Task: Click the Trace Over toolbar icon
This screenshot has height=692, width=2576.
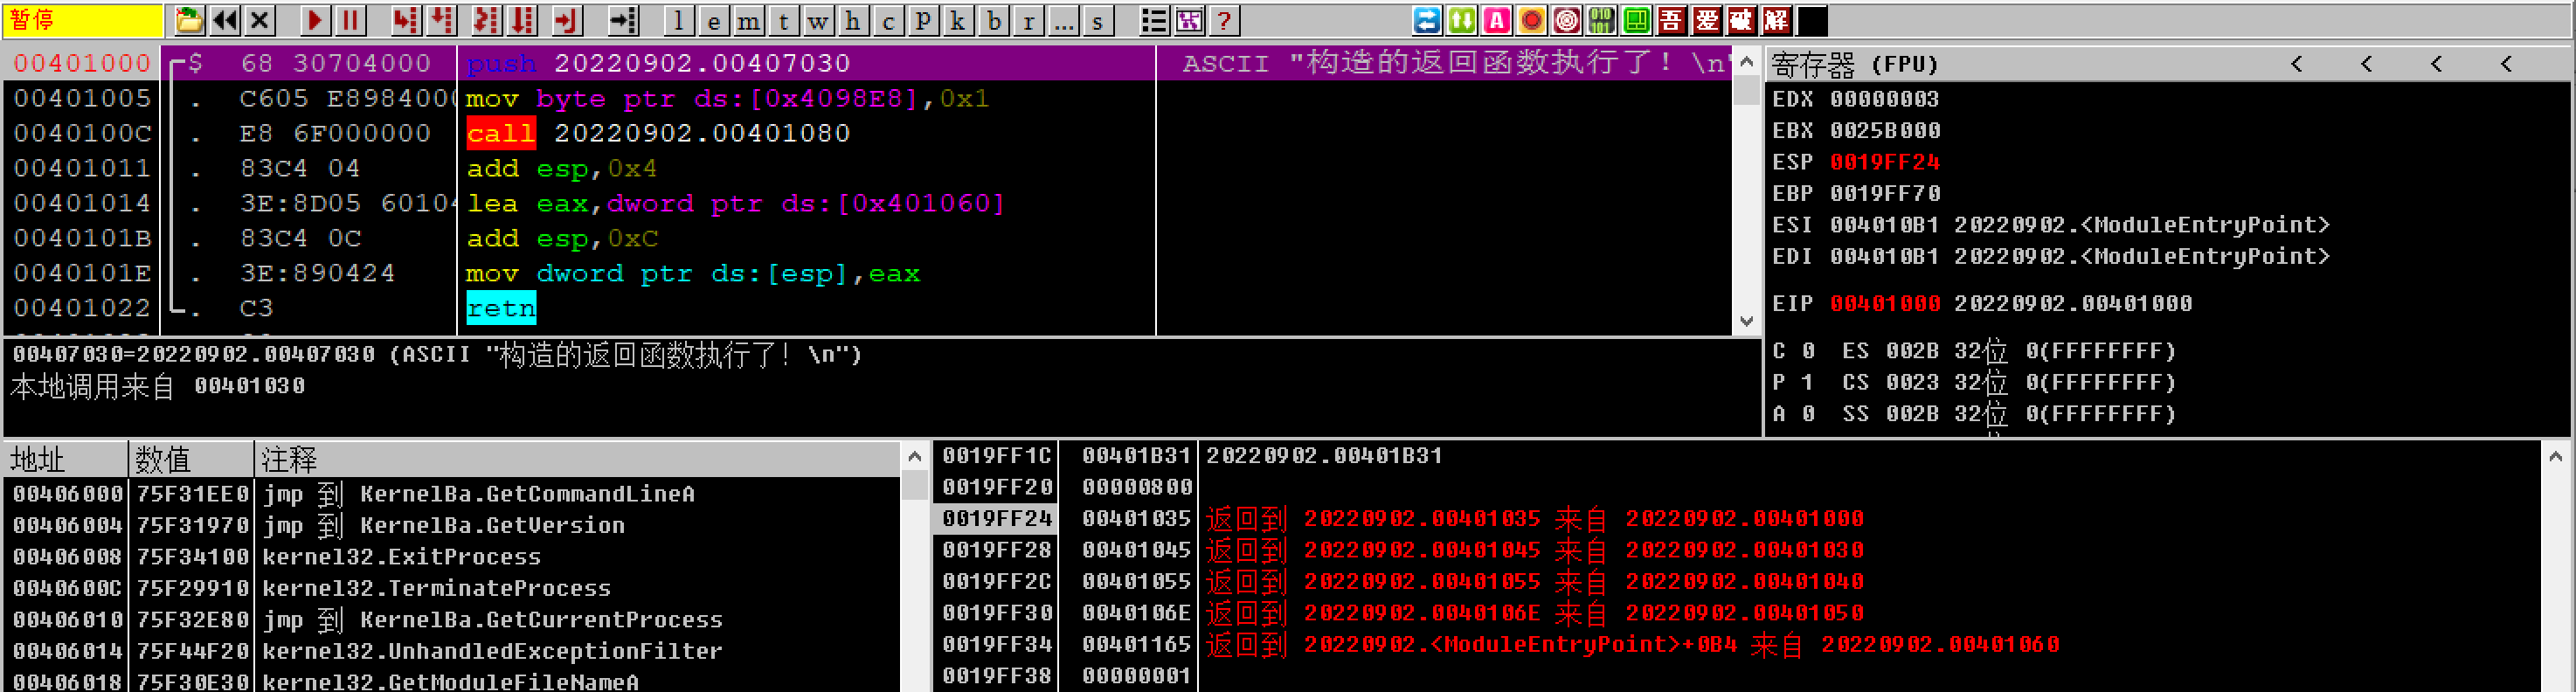Action: (523, 20)
